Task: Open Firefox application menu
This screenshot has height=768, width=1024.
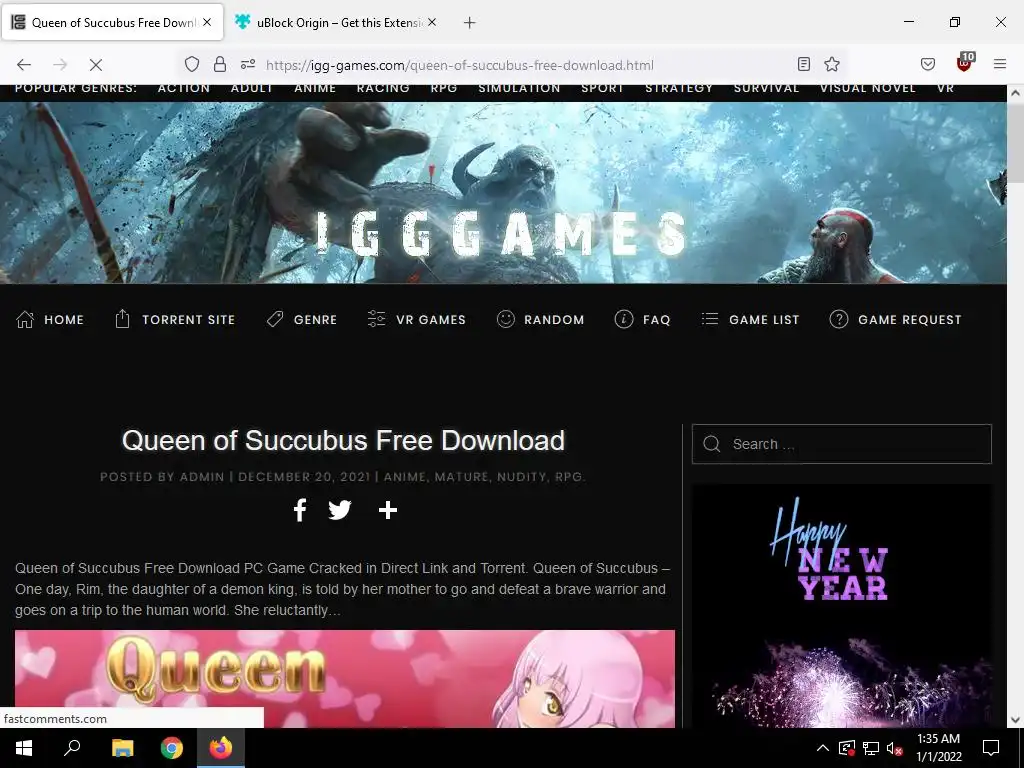Action: [1000, 64]
